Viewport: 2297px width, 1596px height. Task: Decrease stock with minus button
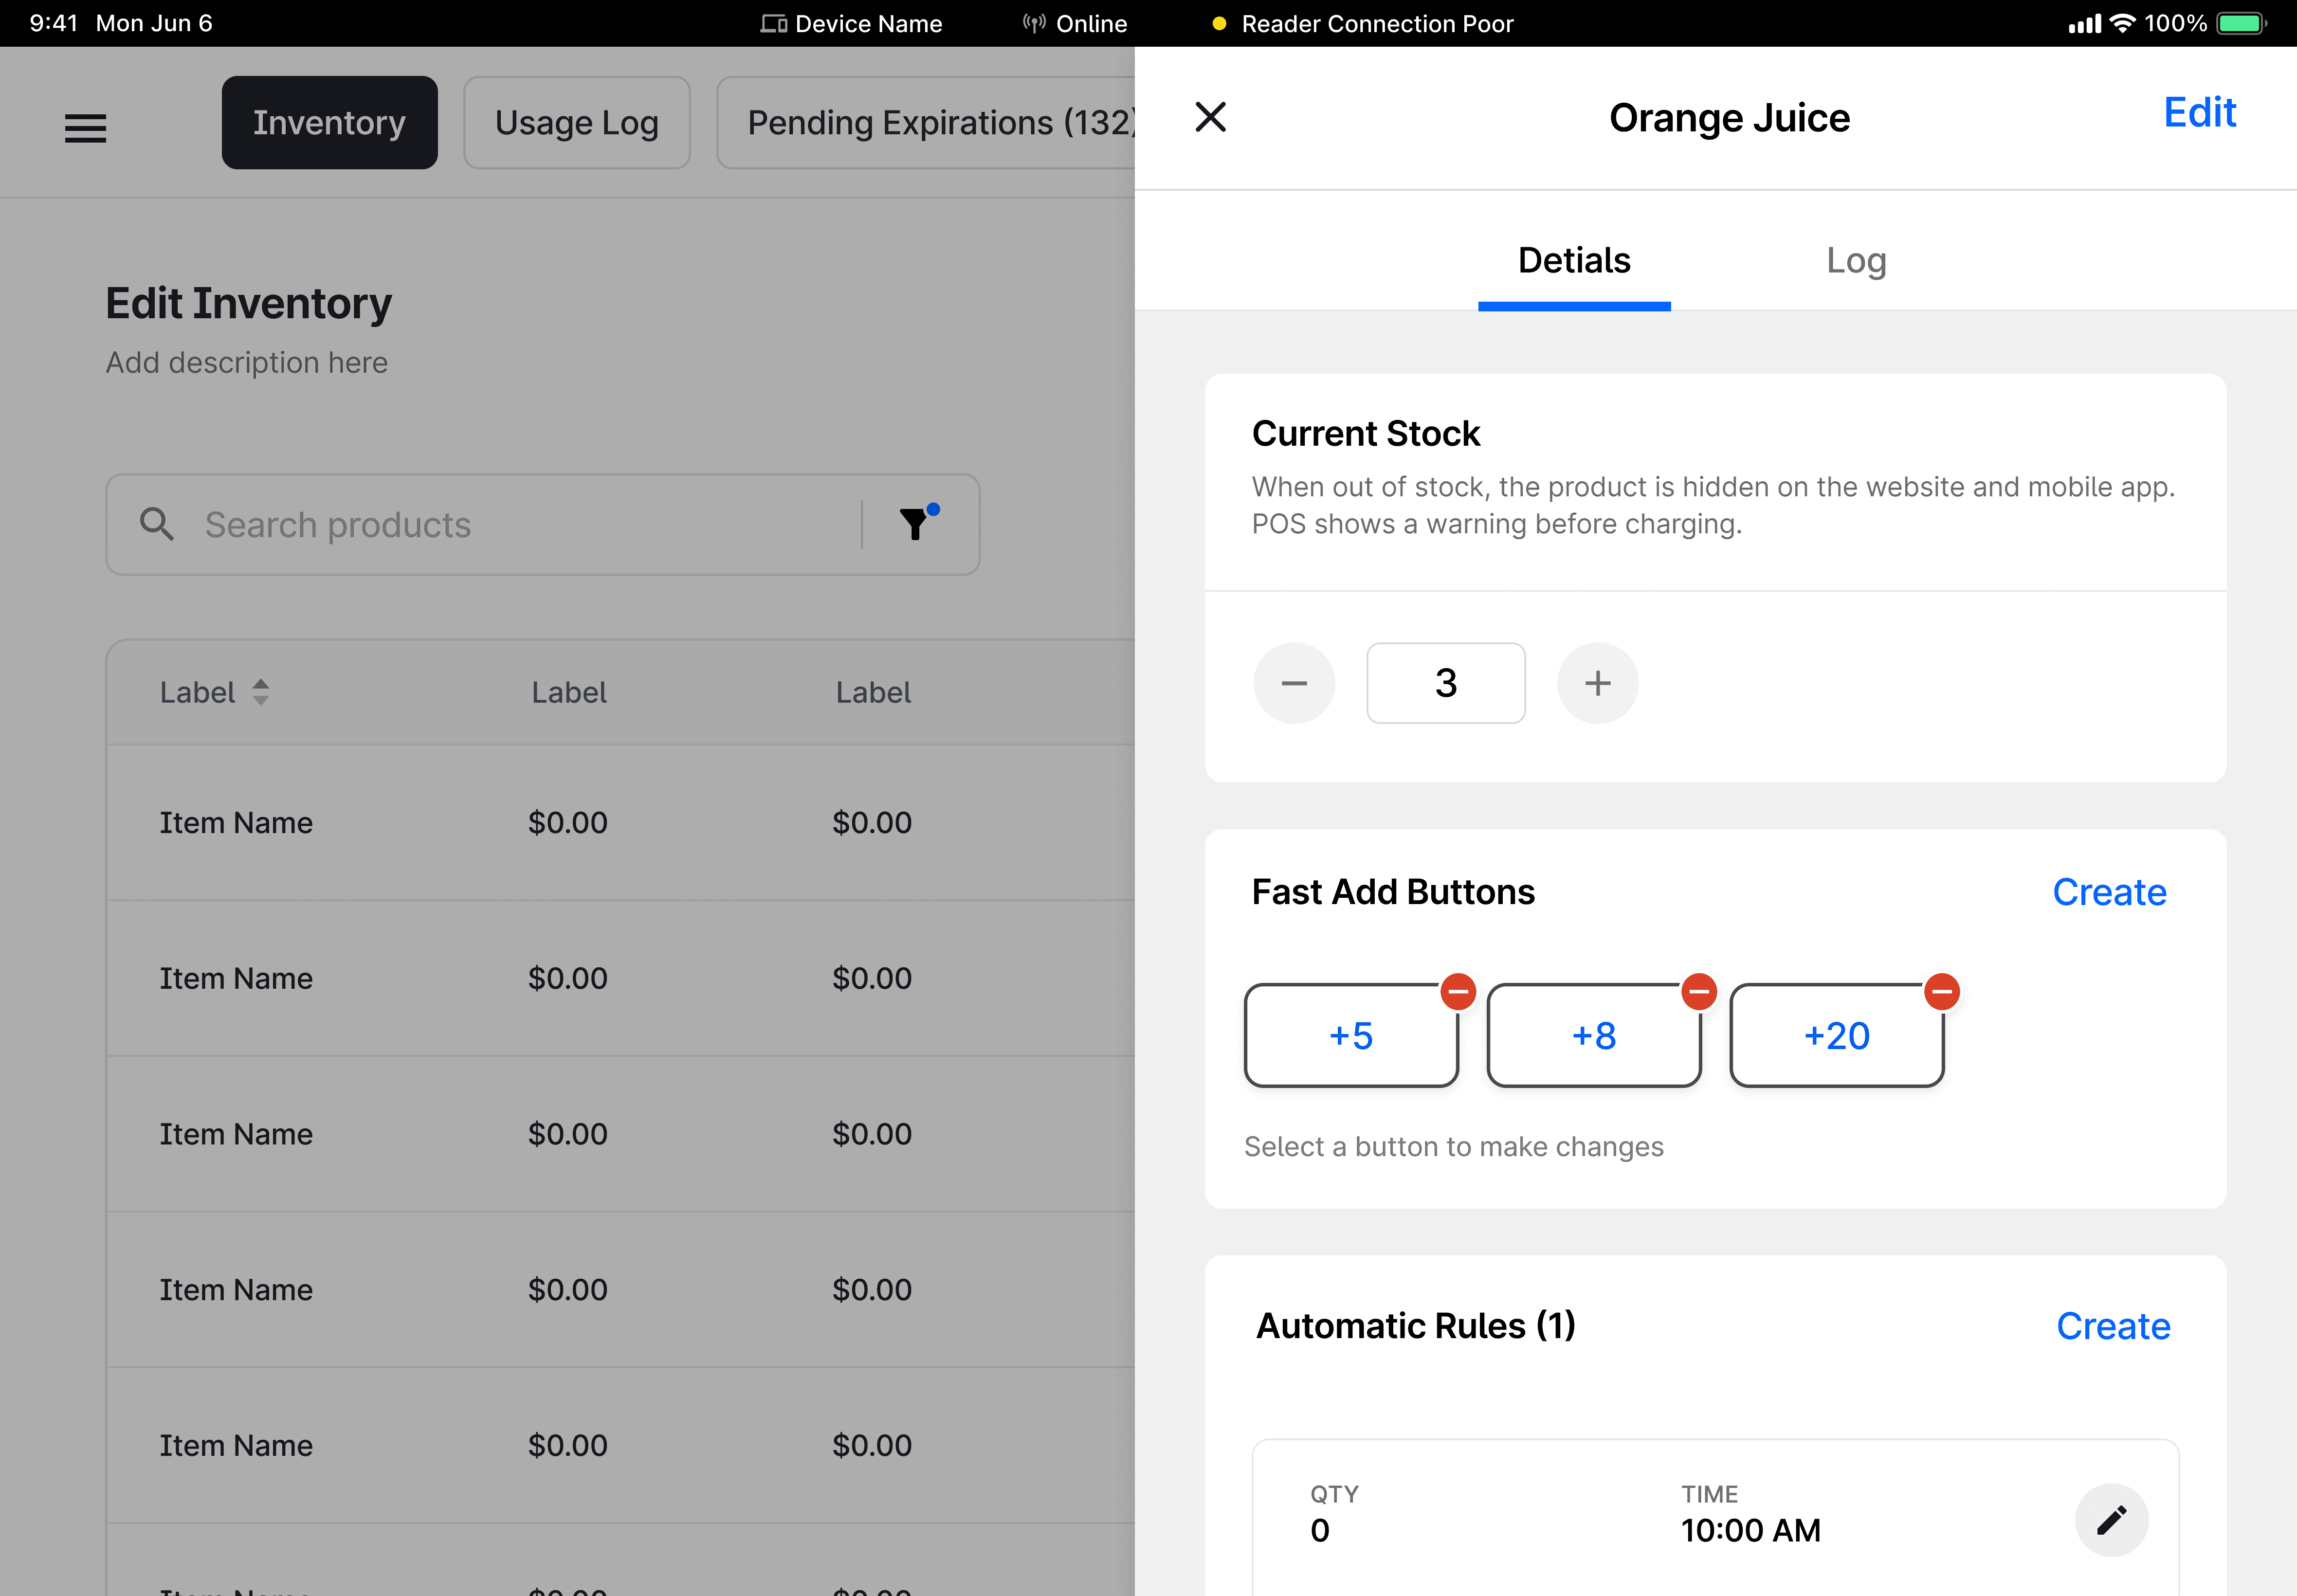point(1294,683)
